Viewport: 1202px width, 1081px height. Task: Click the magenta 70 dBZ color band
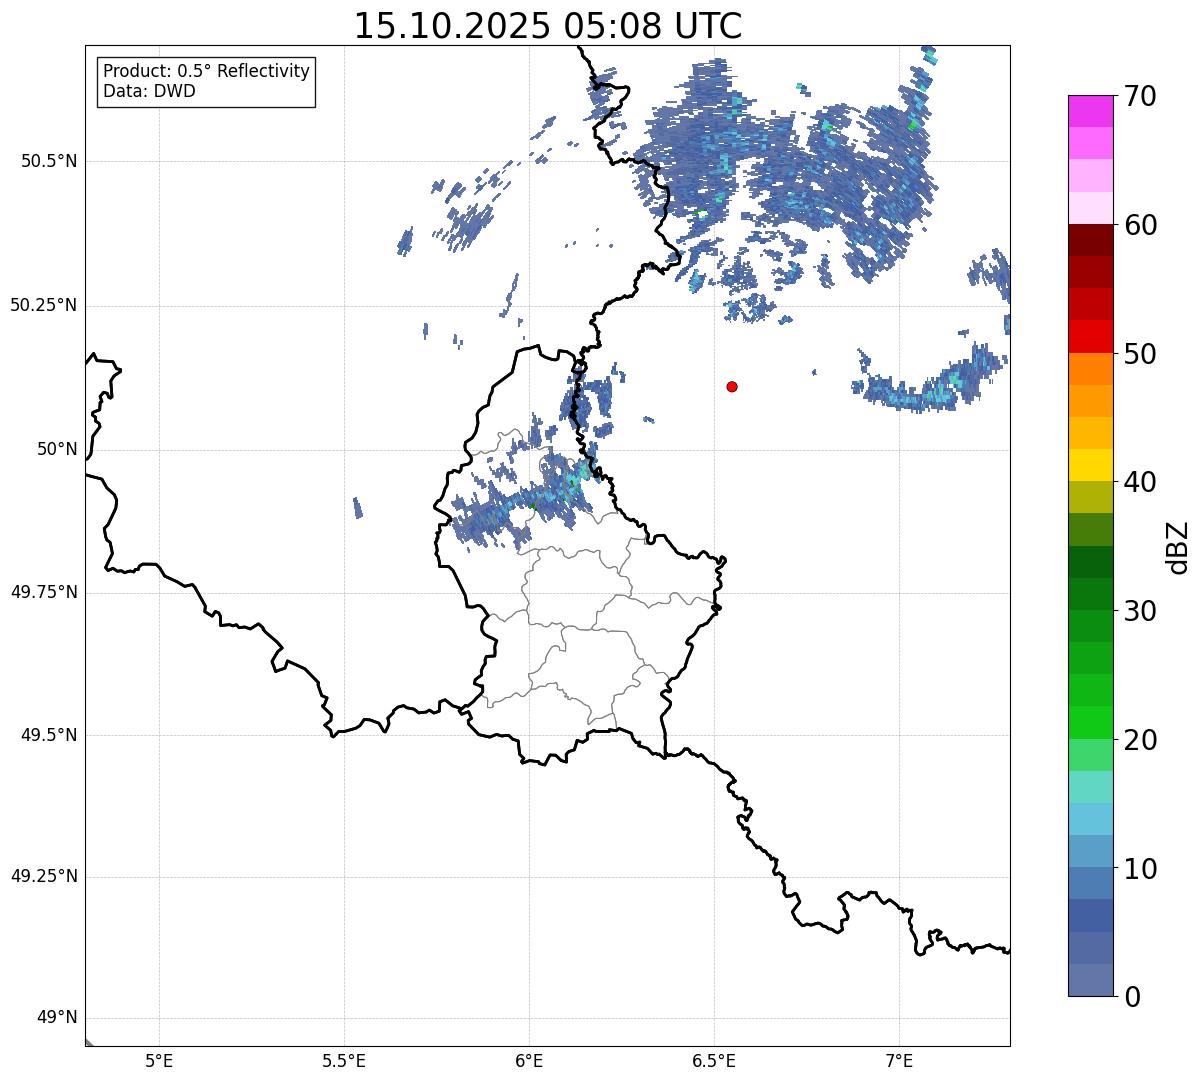tap(1091, 111)
